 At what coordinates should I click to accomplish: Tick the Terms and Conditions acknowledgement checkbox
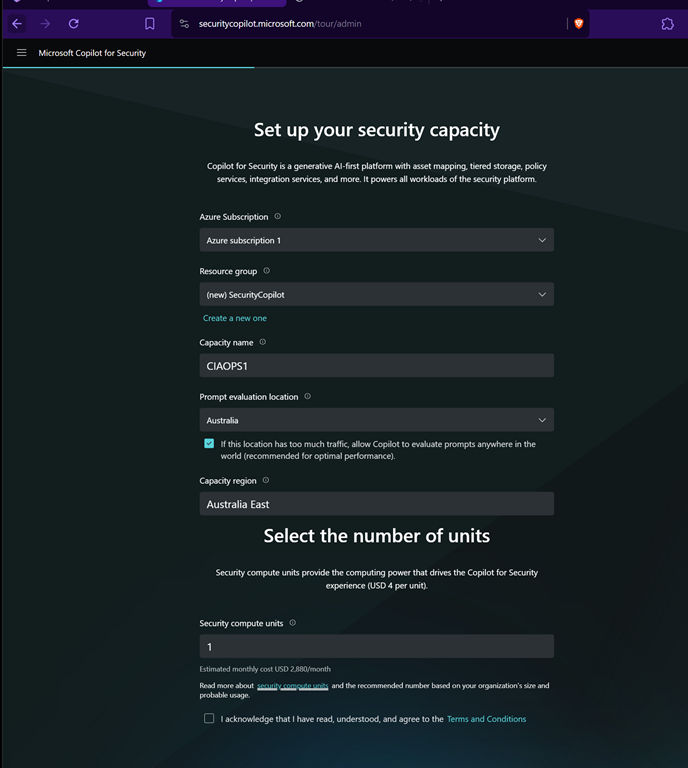point(209,718)
